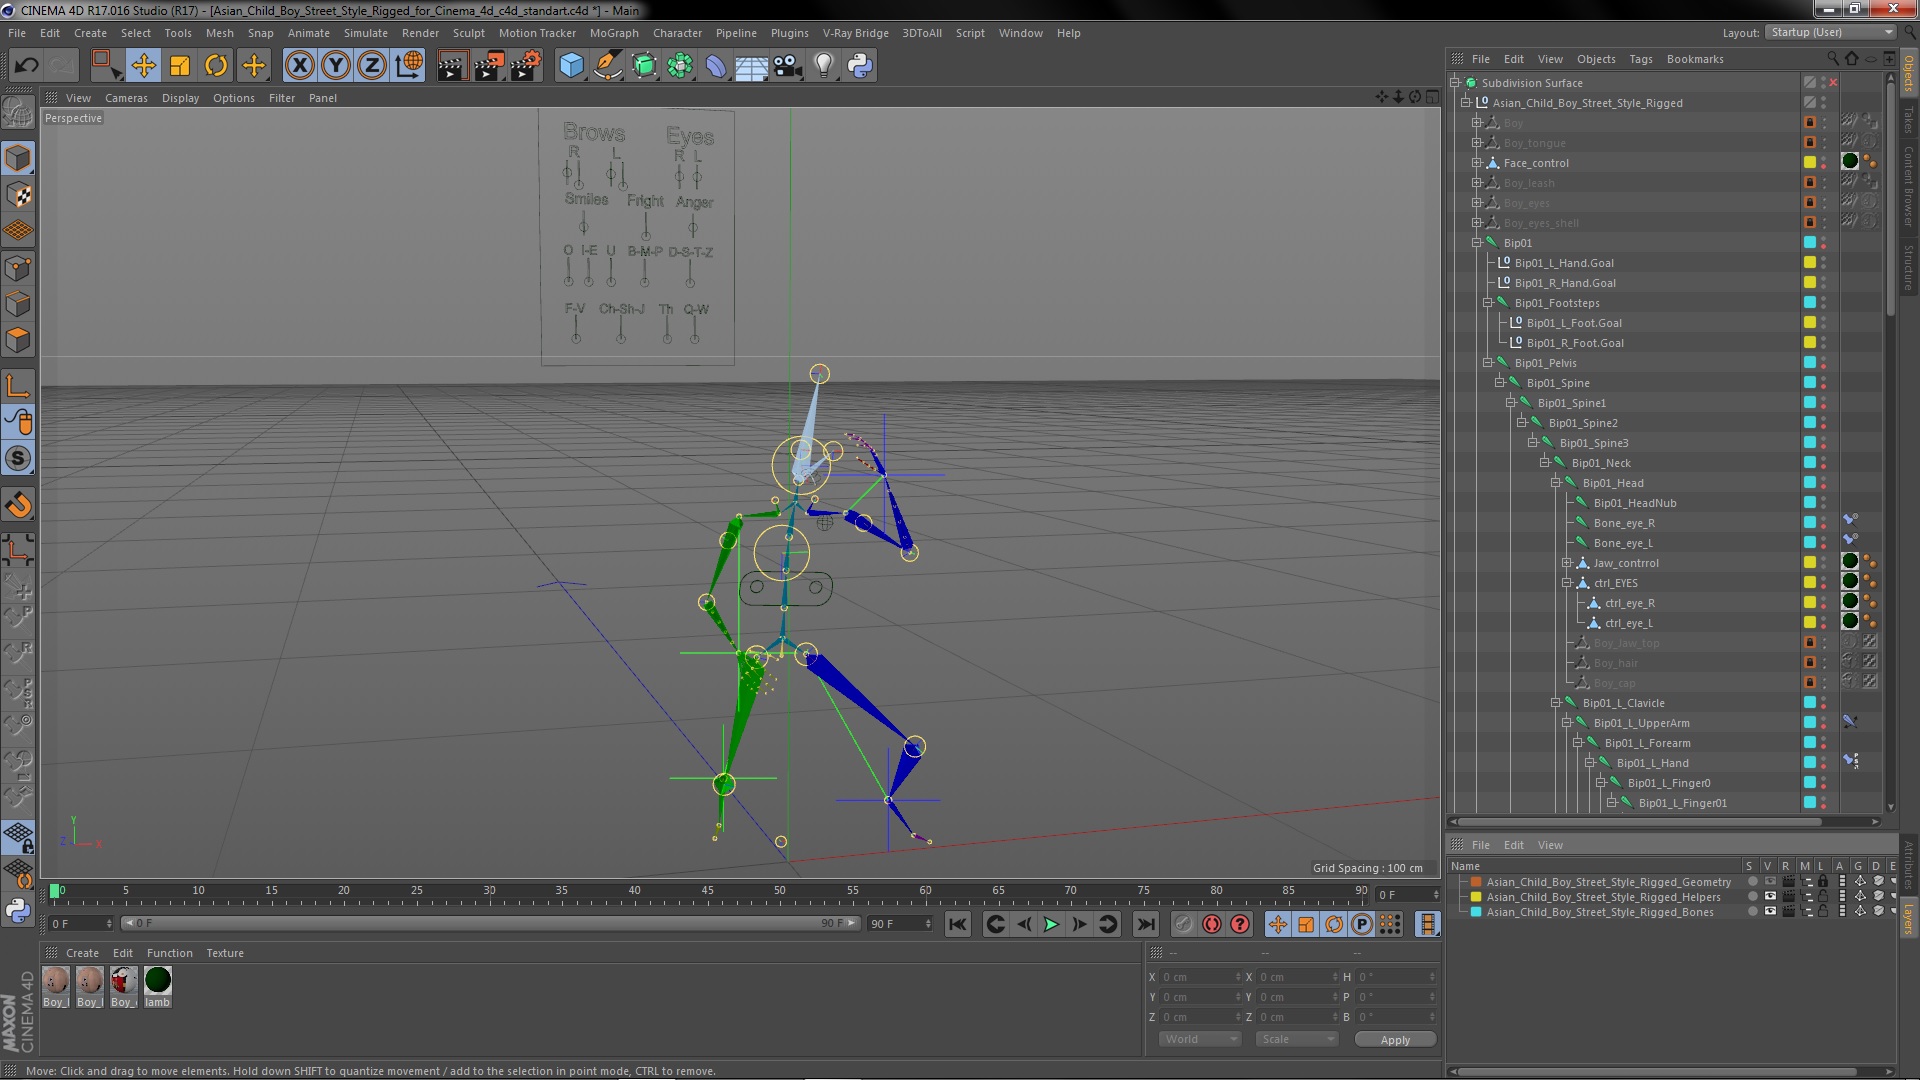This screenshot has height=1080, width=1920.
Task: Click the Axis mode L icon
Action: point(18,386)
